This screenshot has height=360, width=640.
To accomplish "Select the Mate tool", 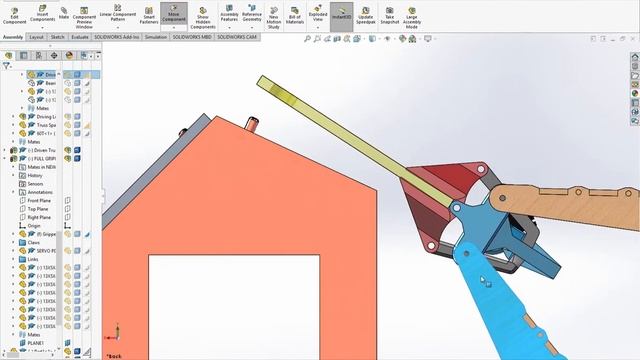I will tap(64, 13).
